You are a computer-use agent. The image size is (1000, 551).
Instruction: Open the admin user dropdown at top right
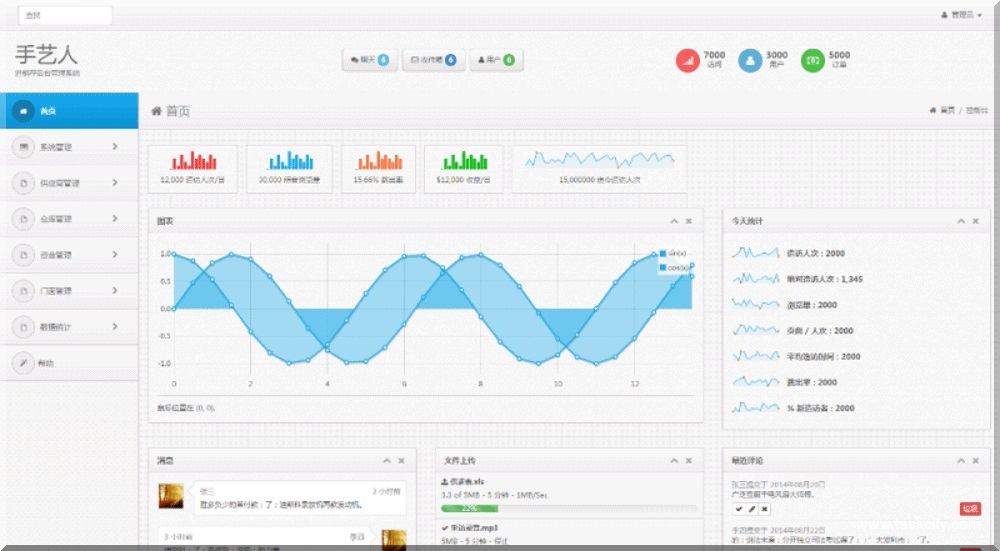tap(961, 15)
